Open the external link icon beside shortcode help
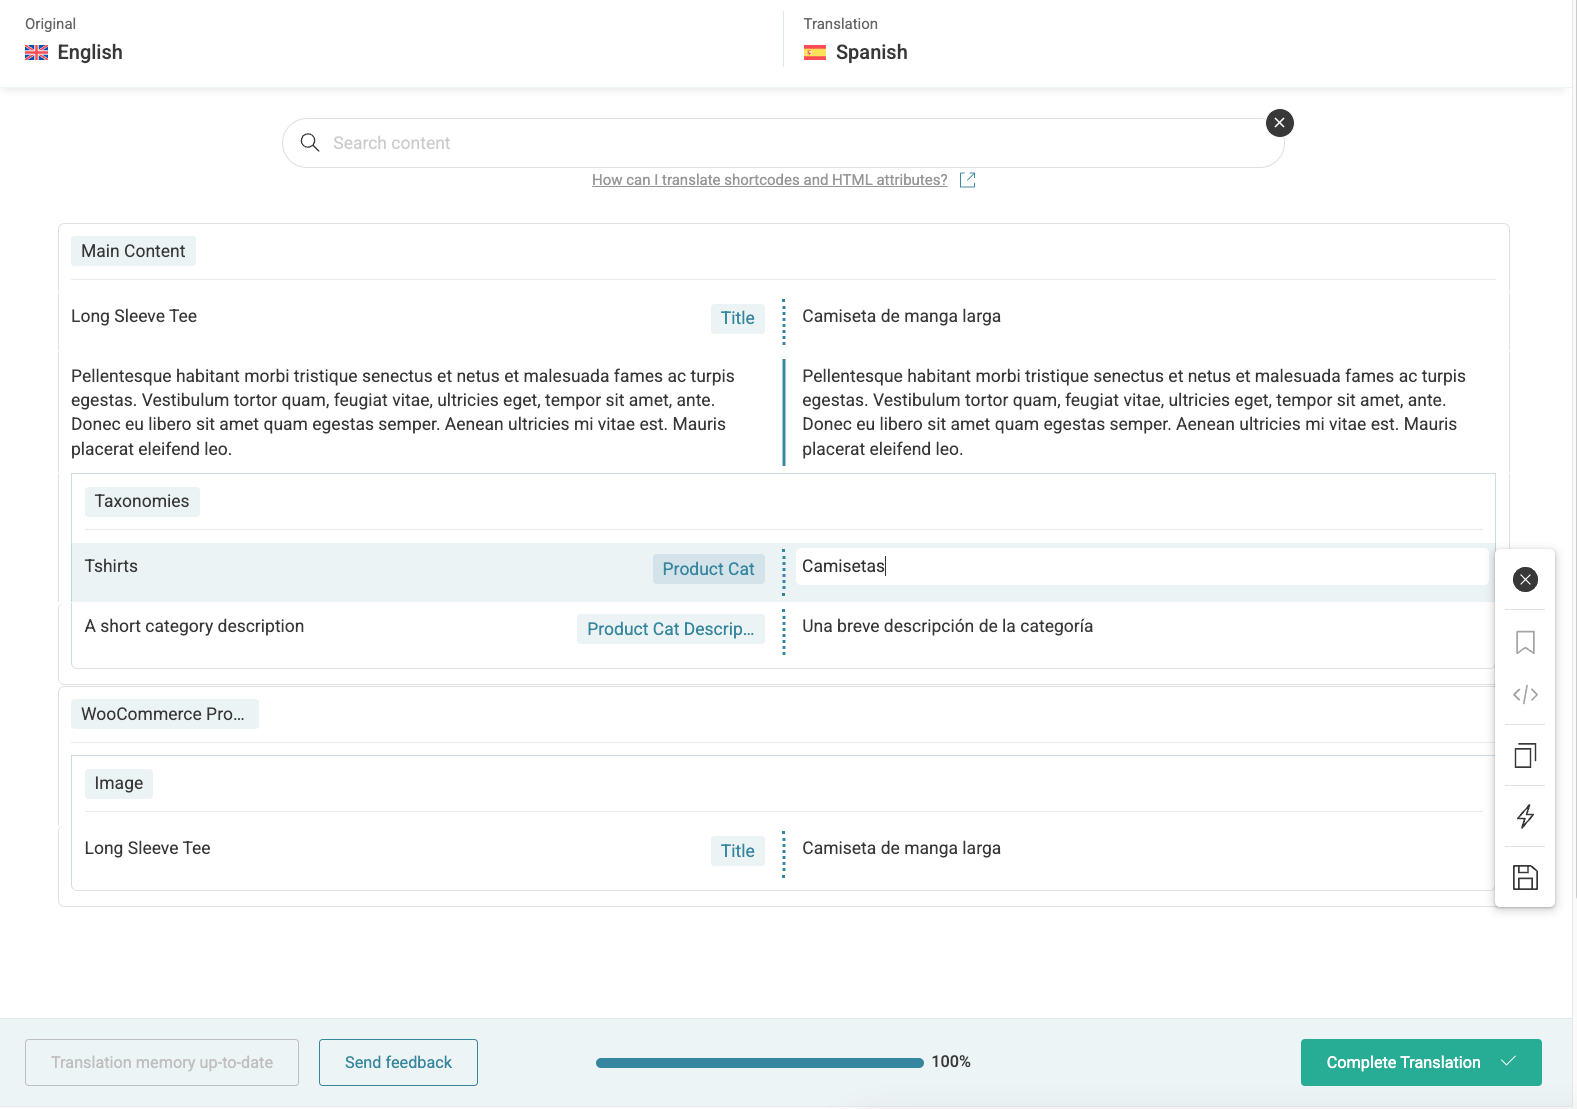The height and width of the screenshot is (1109, 1577). [x=967, y=180]
